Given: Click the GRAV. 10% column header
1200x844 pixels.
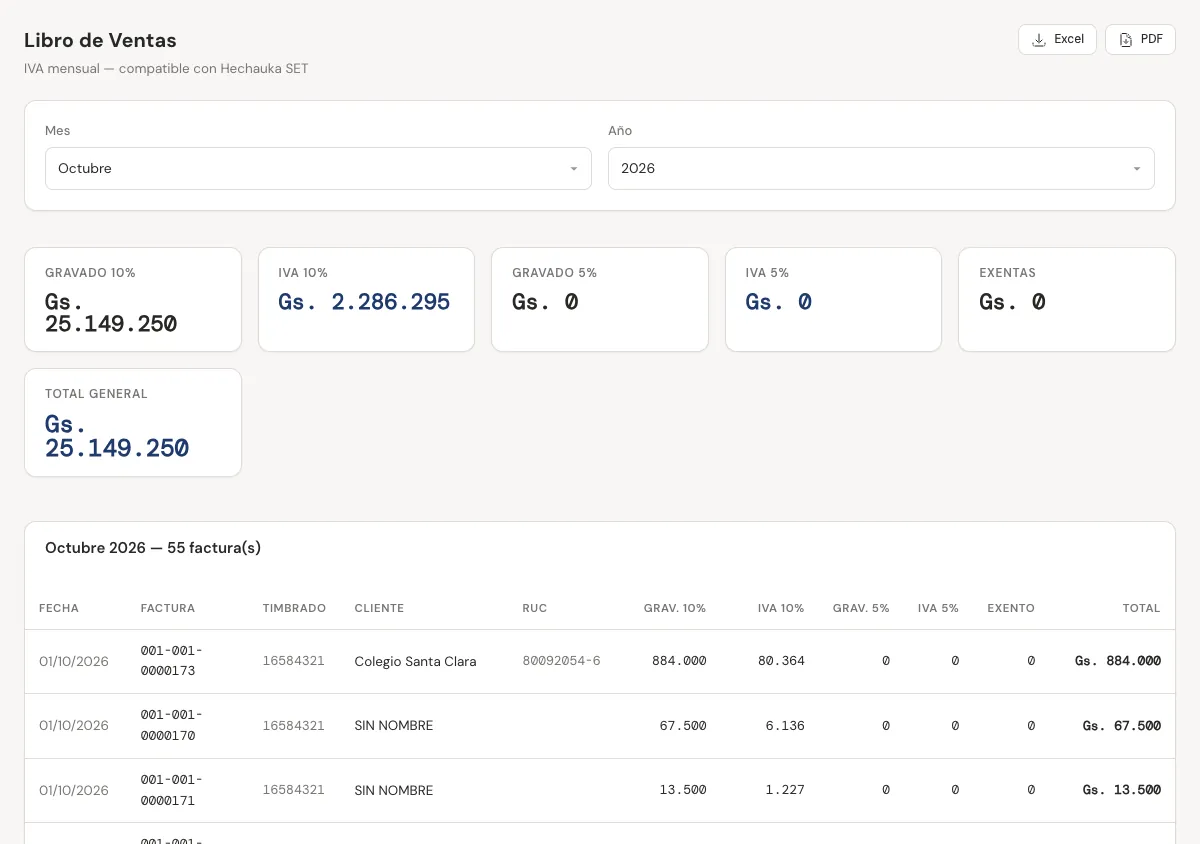Looking at the screenshot, I should 675,608.
